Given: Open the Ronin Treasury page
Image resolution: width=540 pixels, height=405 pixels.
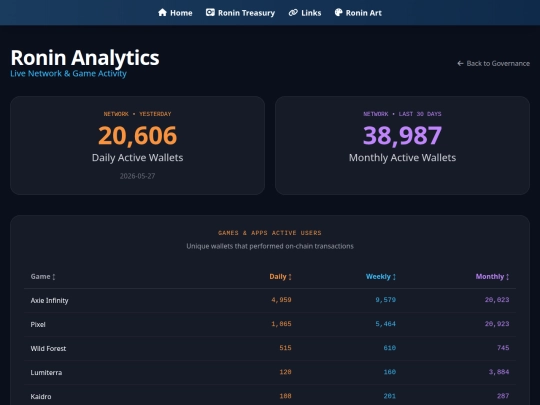Looking at the screenshot, I should click(x=240, y=13).
